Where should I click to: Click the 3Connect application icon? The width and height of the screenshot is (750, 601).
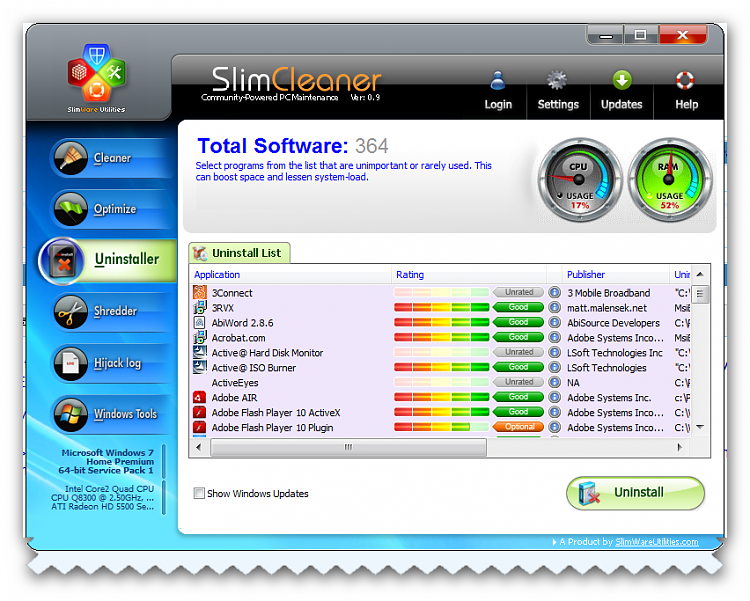199,292
